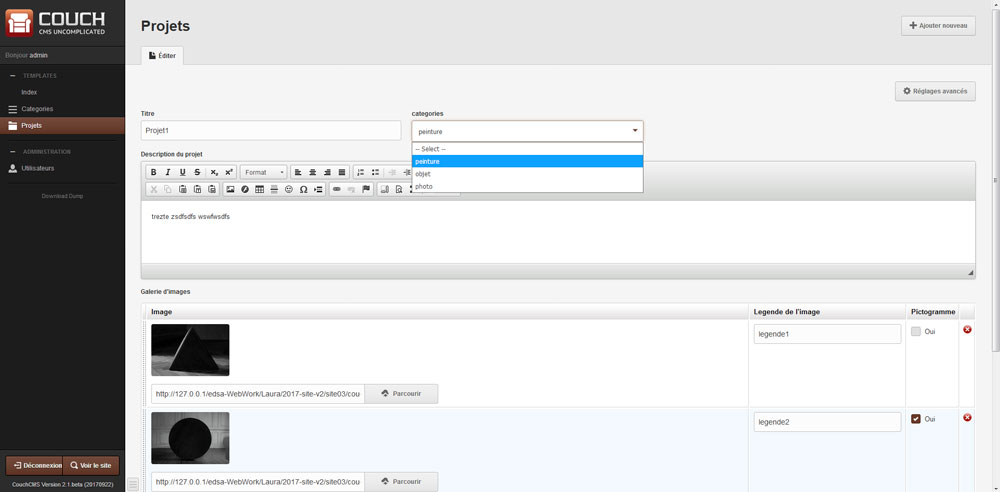This screenshot has width=1000, height=492.
Task: Align text right in the editor
Action: (327, 172)
